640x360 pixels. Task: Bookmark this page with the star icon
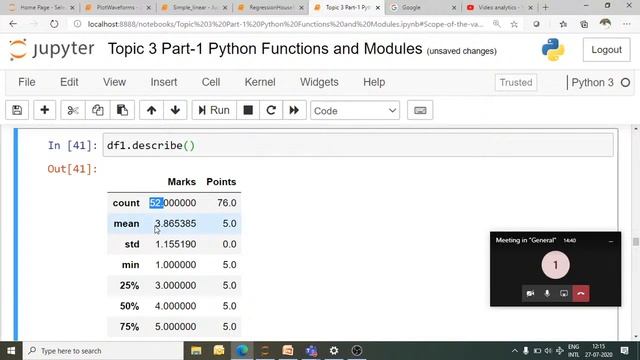coord(514,24)
